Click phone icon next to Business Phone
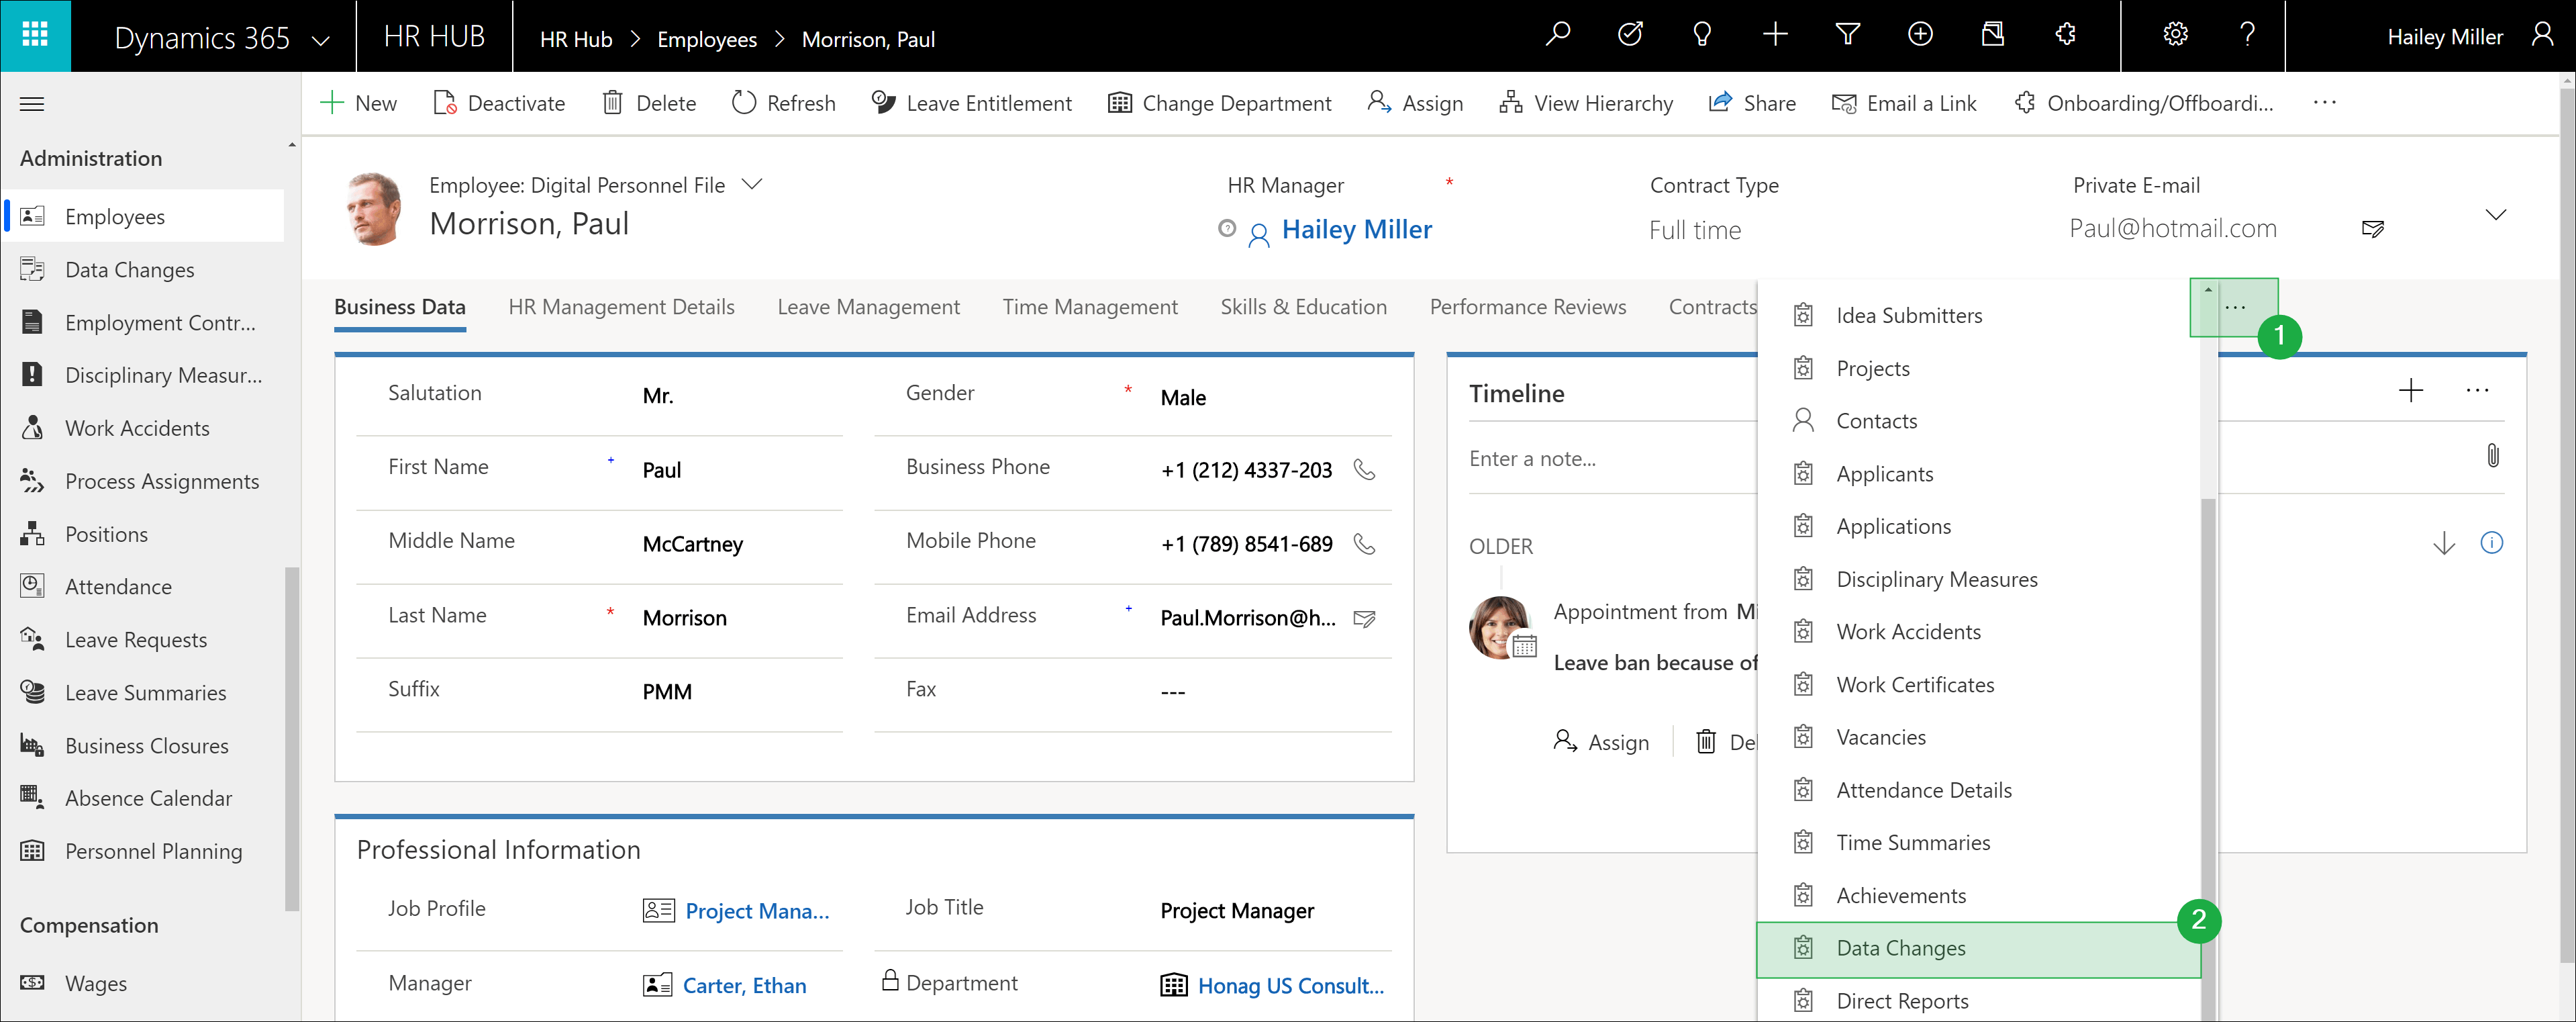The height and width of the screenshot is (1022, 2576). (x=1364, y=469)
